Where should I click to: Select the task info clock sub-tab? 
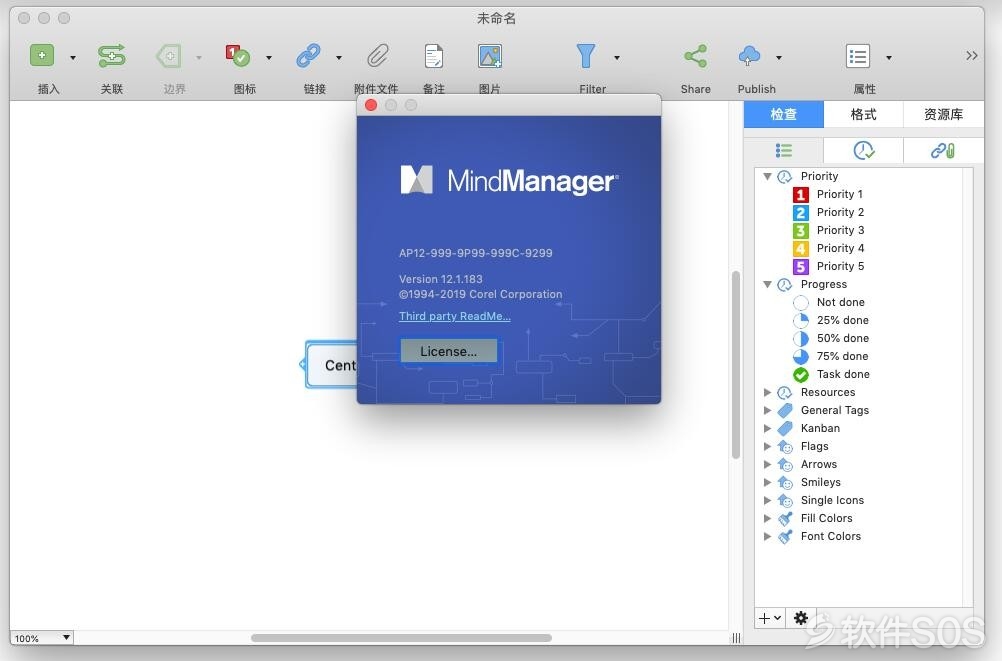point(863,151)
